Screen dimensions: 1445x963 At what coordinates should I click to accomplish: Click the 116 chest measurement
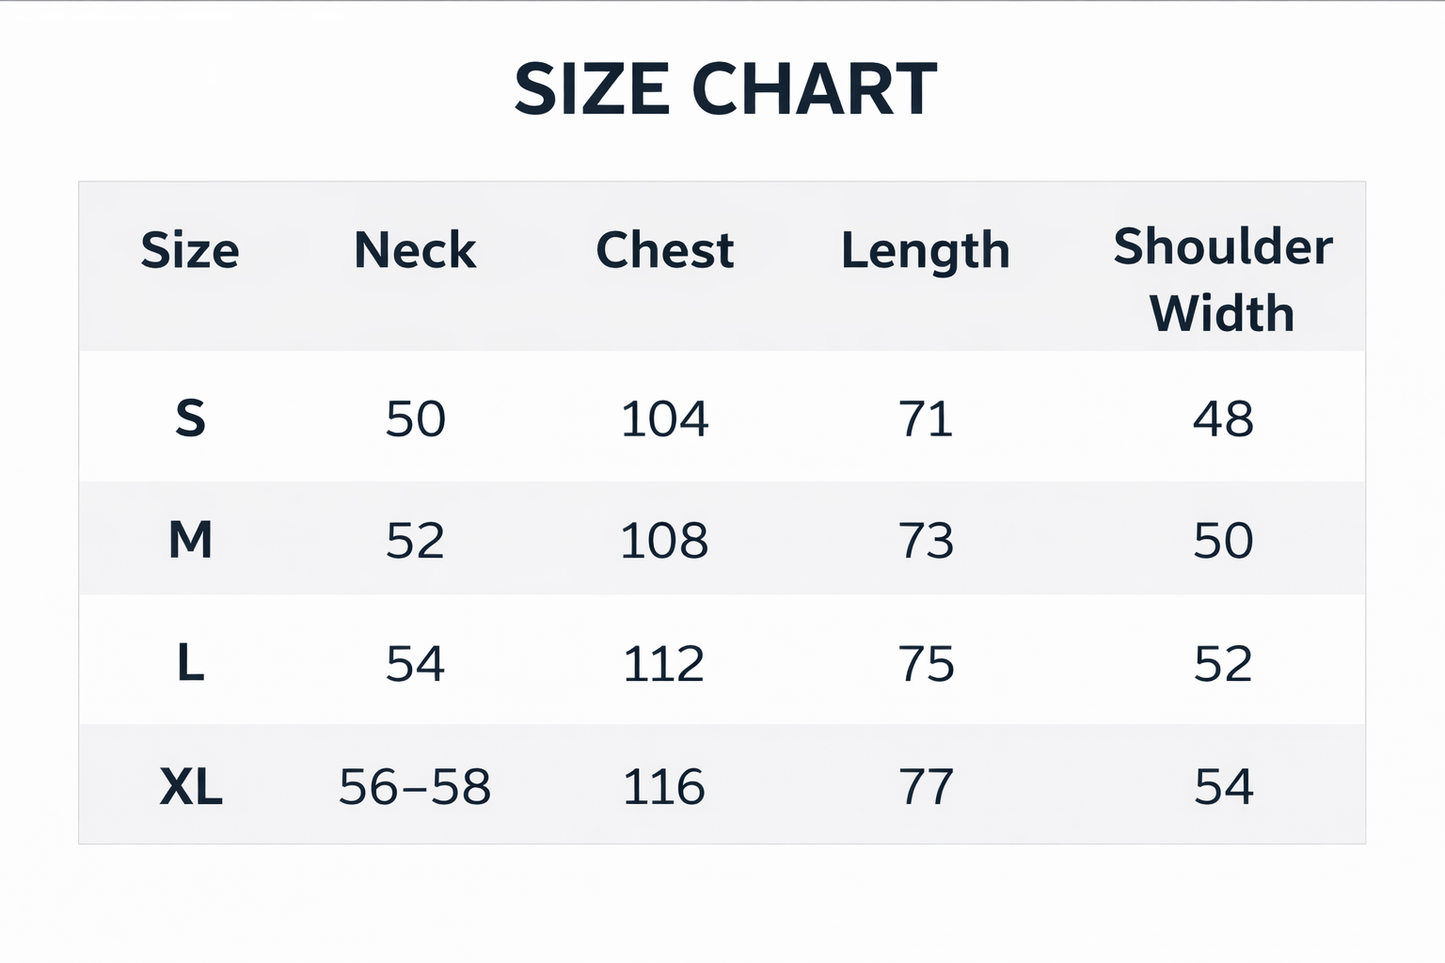pos(665,787)
